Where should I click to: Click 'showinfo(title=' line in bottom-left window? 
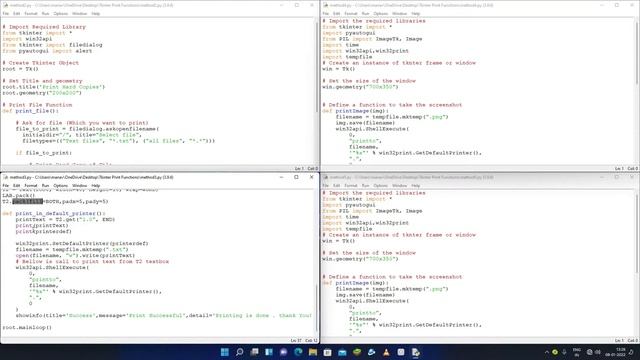point(163,316)
